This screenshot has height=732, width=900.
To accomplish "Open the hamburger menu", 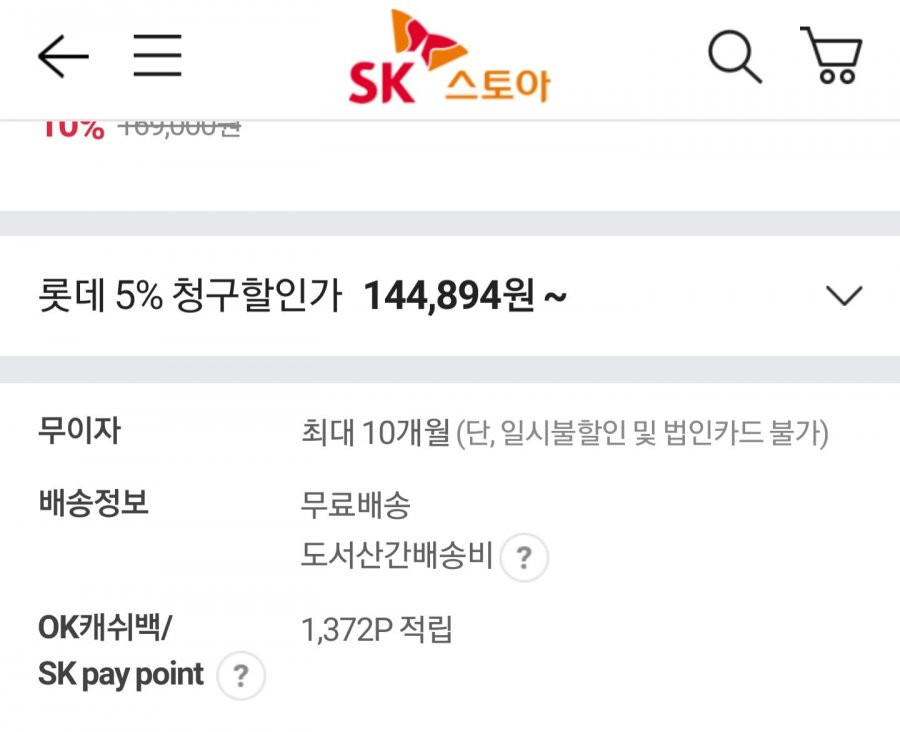I will [158, 55].
